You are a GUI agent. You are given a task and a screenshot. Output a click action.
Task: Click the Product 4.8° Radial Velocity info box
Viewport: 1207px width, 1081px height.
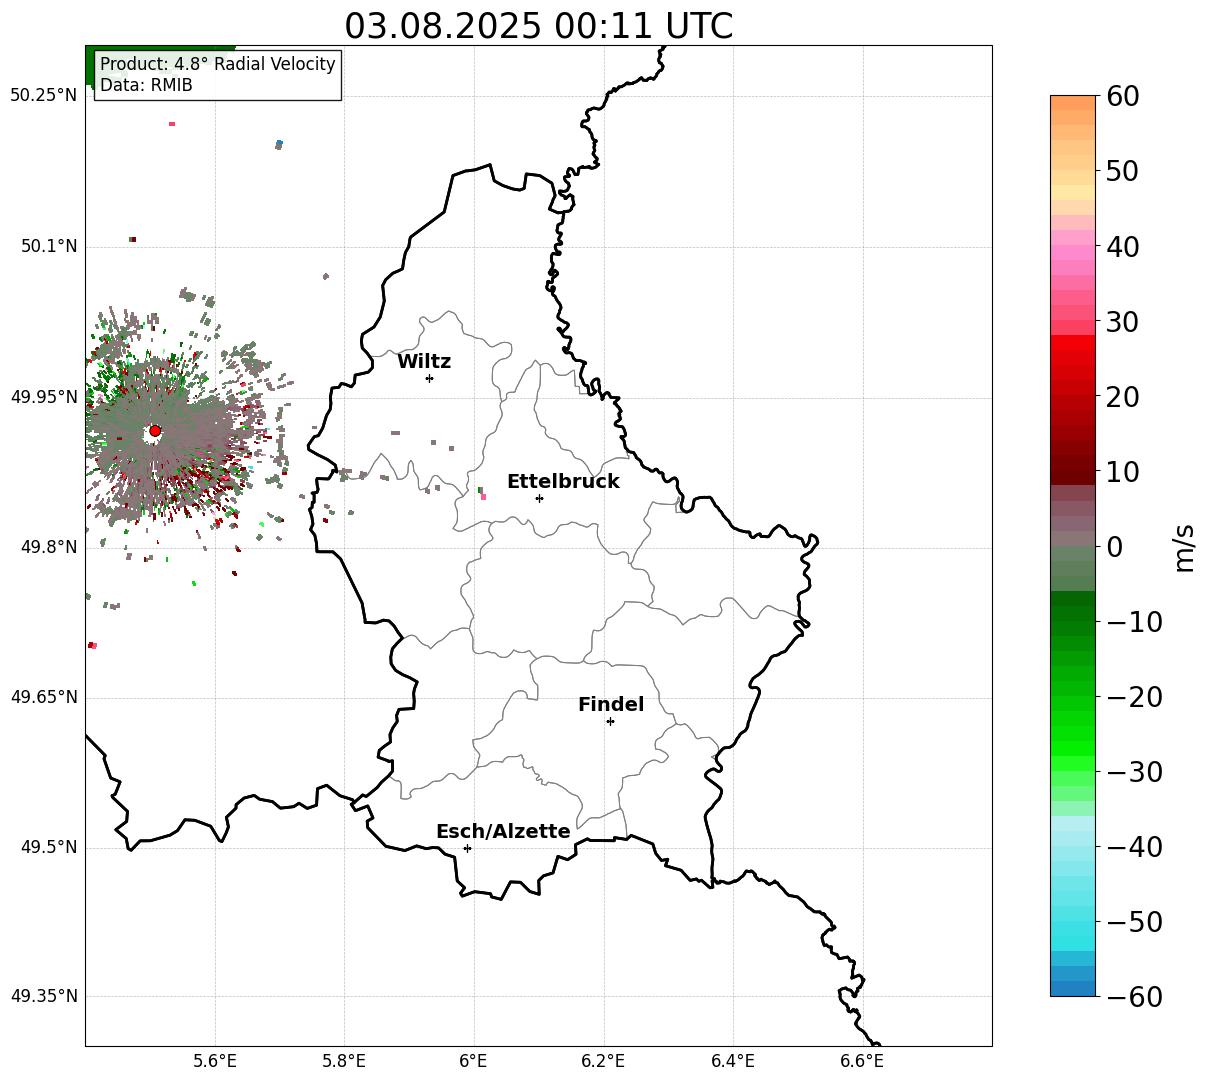click(x=218, y=75)
